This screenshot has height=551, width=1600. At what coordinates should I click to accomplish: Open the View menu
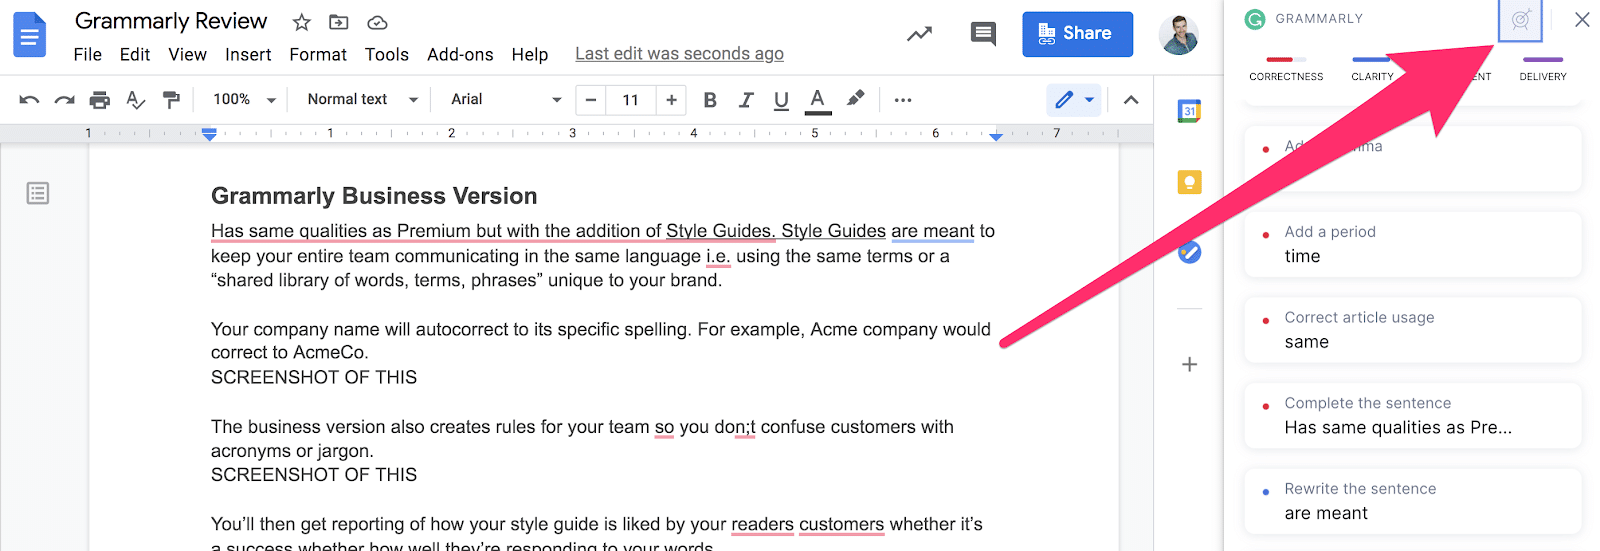pos(188,54)
